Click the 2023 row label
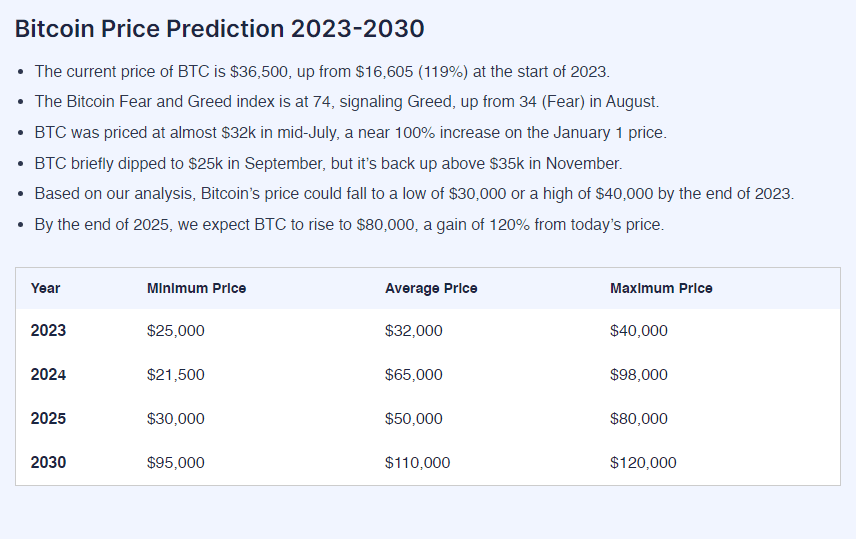The width and height of the screenshot is (856, 539). pos(48,330)
